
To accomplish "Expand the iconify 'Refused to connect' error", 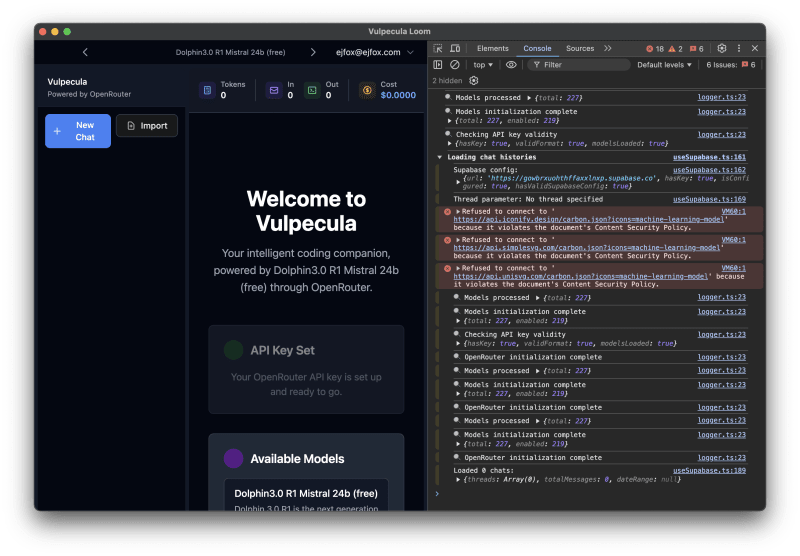I will (x=458, y=211).
